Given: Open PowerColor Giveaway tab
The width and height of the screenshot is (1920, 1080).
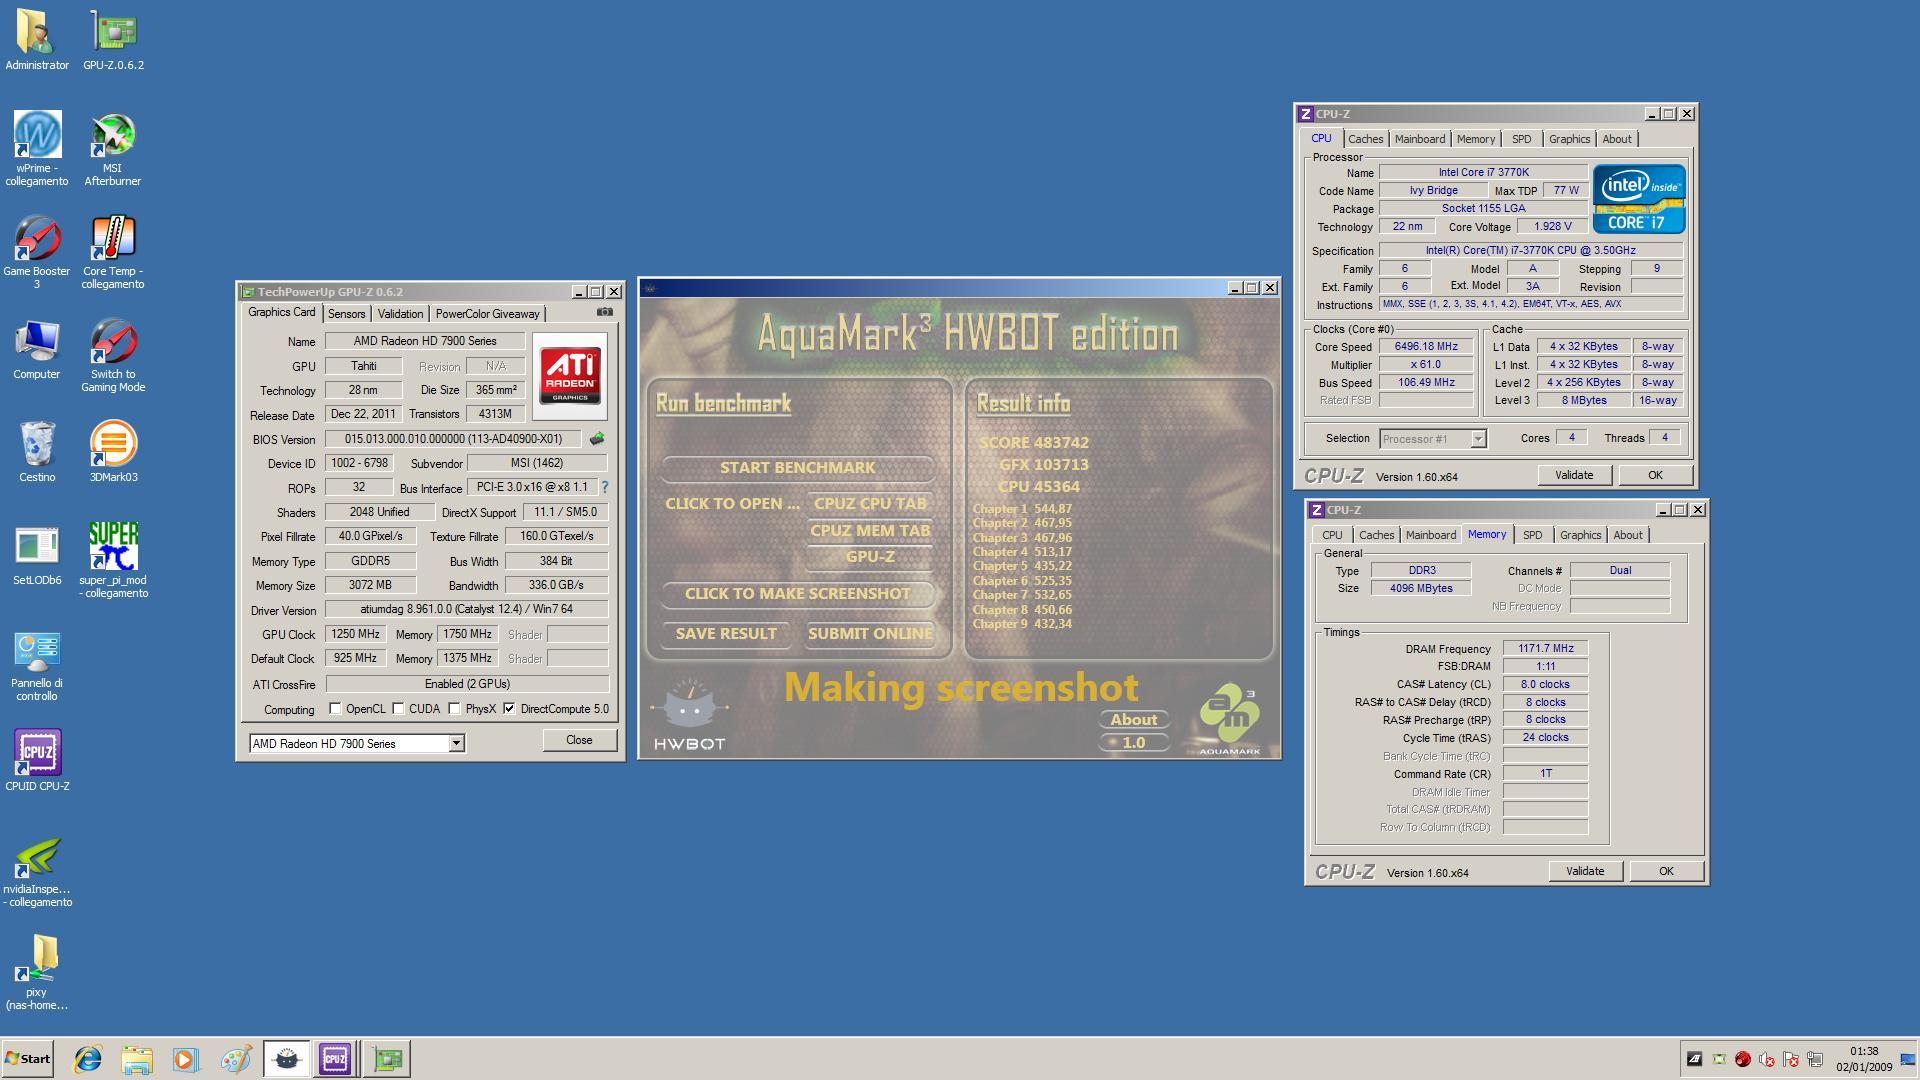Looking at the screenshot, I should click(x=487, y=314).
